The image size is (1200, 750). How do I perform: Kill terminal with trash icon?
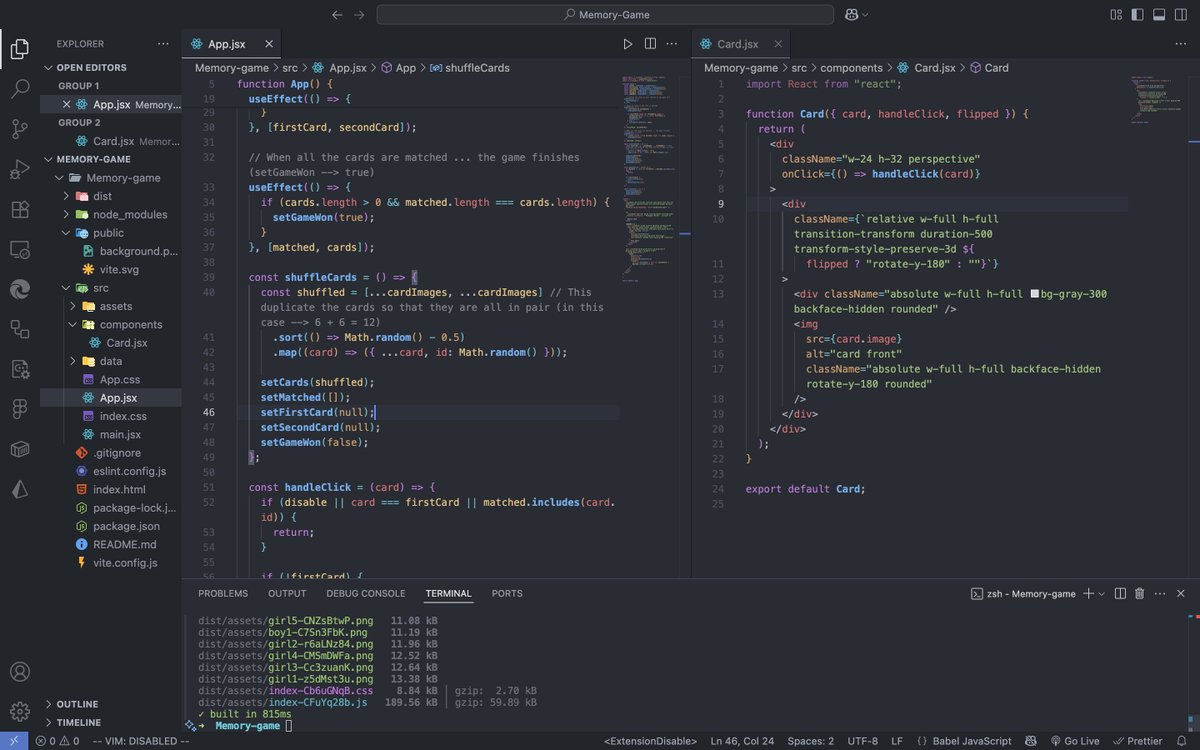point(1139,593)
